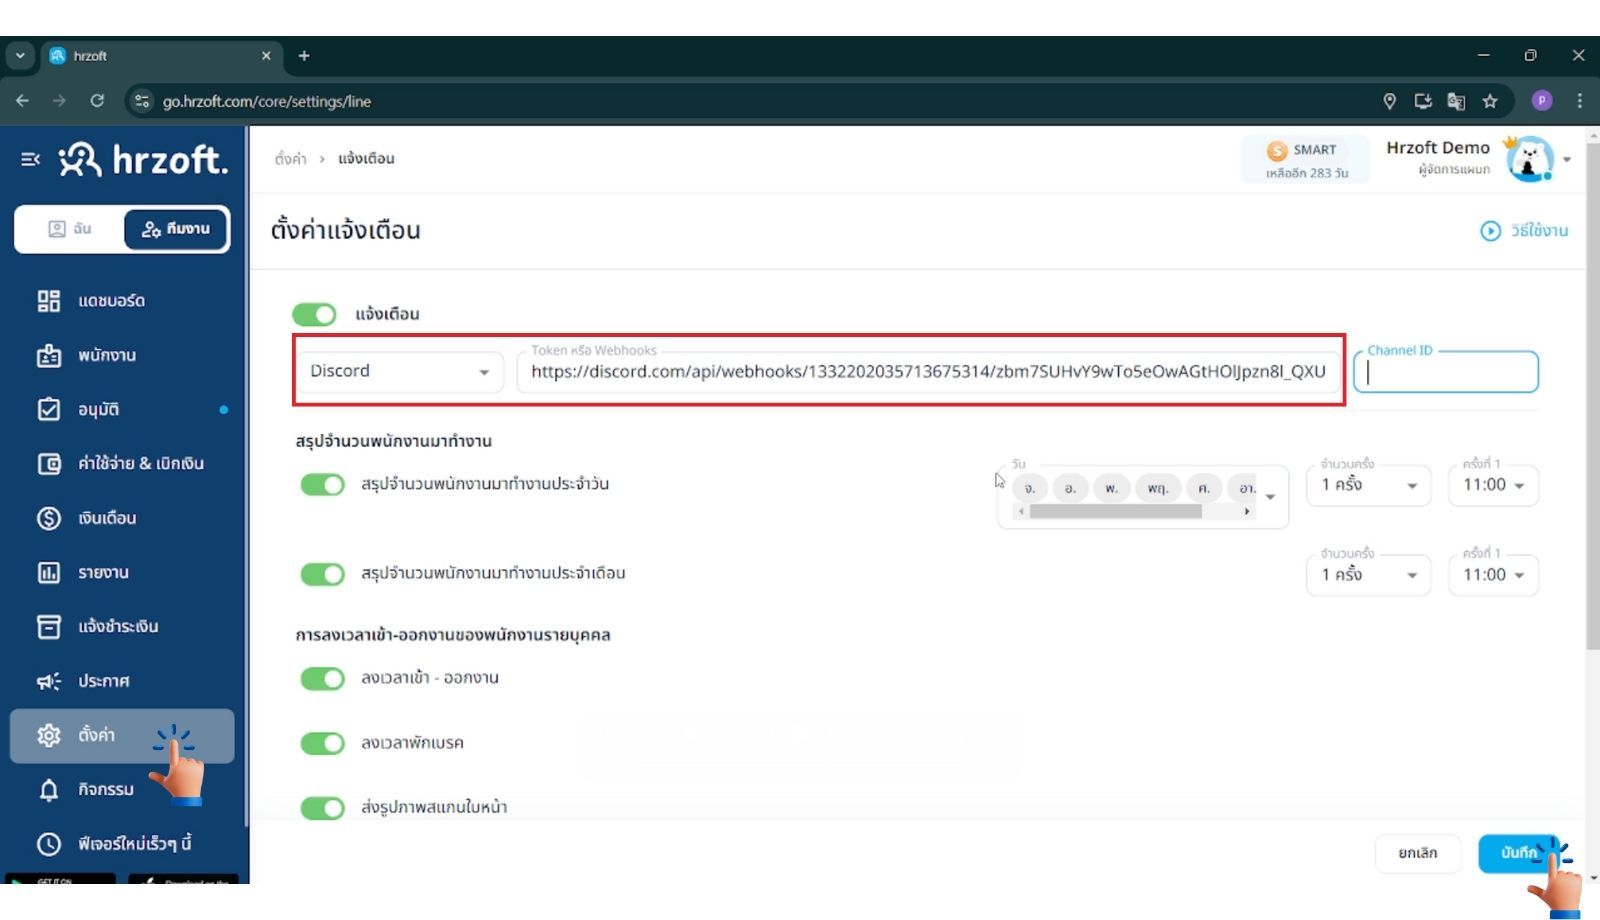Click the พนักงาน employees icon
The image size is (1600, 920).
point(48,355)
